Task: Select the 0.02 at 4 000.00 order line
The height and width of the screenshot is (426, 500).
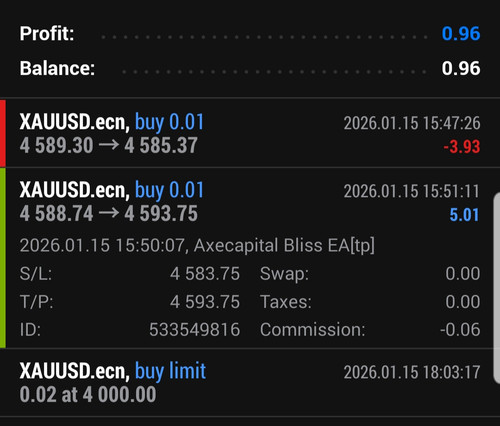Action: 88,395
